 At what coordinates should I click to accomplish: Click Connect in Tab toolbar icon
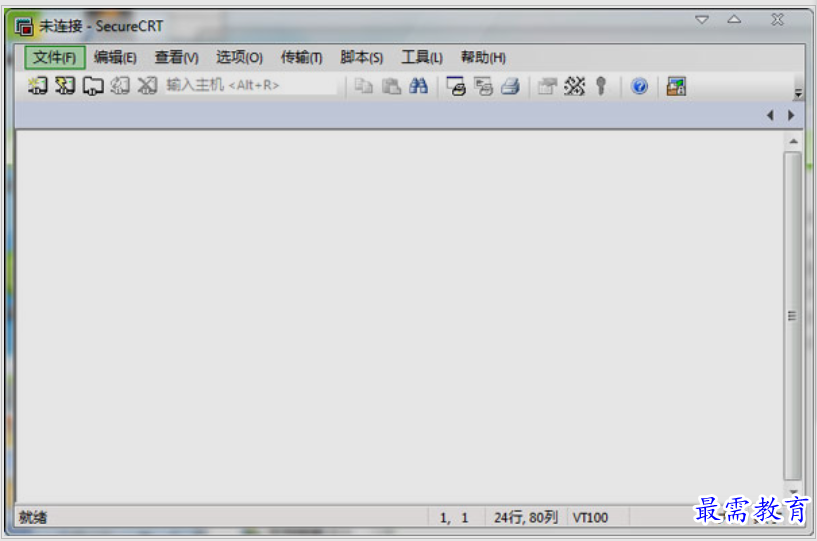point(93,85)
